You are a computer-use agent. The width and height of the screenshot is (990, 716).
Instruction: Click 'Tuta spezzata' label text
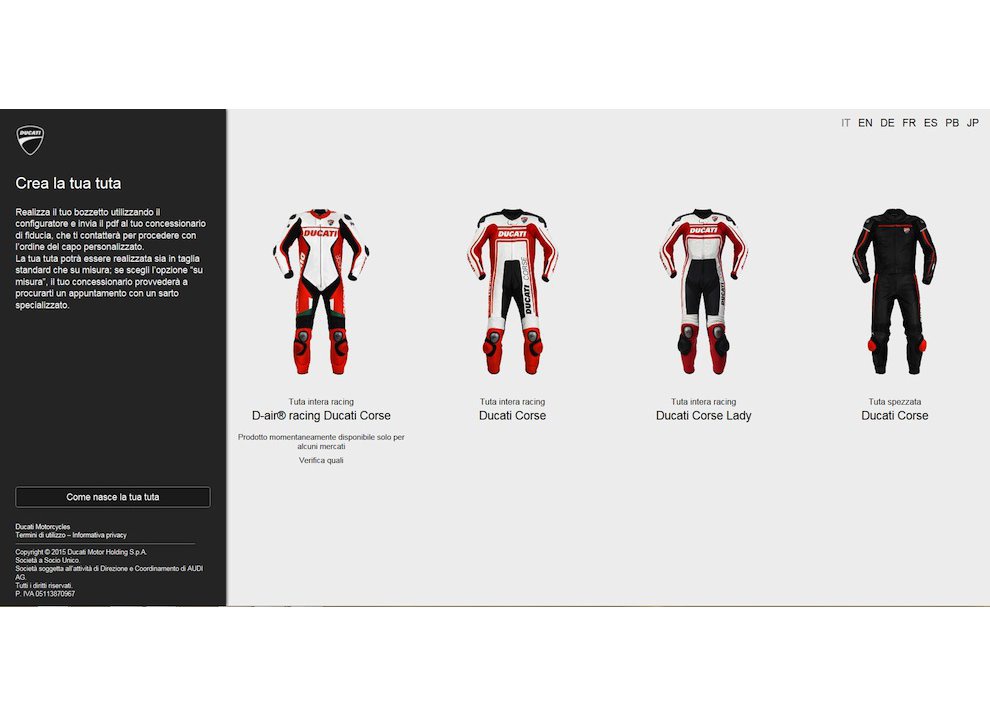click(x=895, y=402)
